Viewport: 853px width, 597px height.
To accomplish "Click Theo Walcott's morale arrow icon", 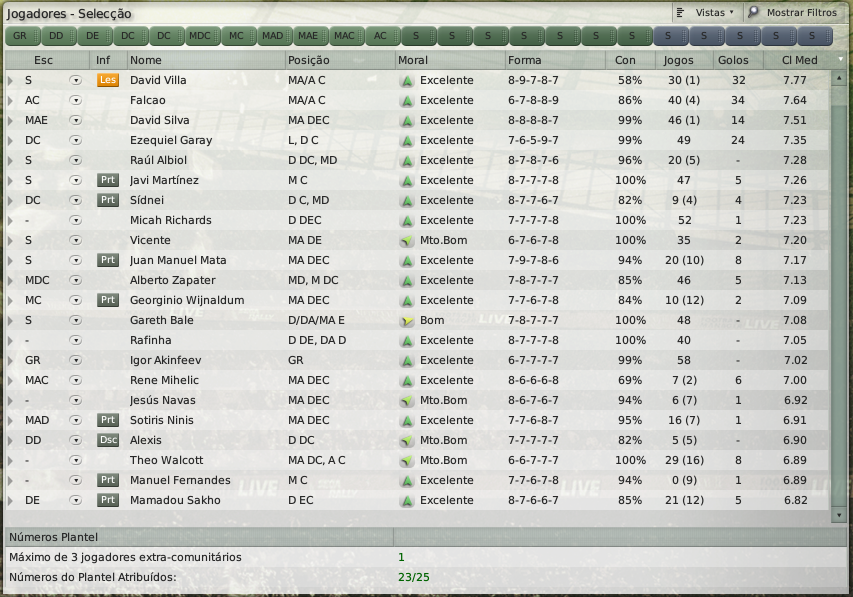I will (406, 461).
